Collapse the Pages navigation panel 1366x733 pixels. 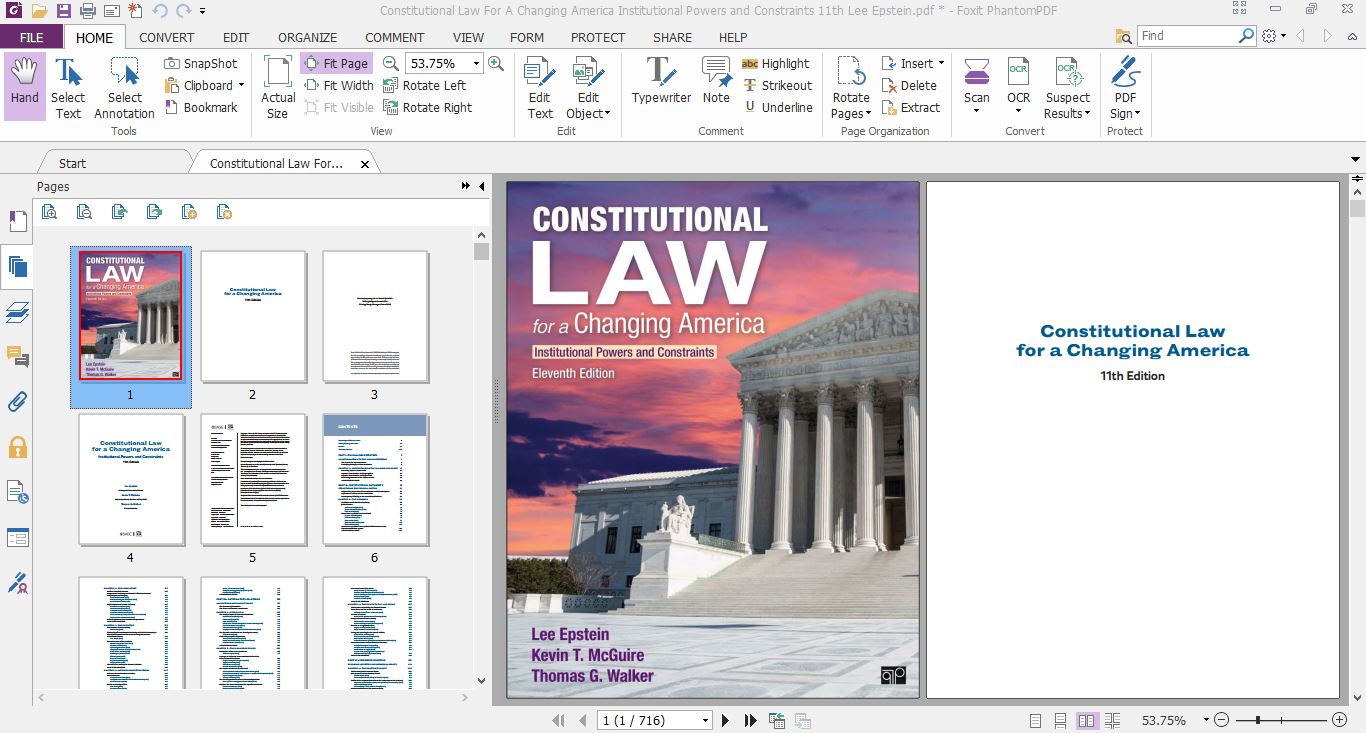tap(481, 186)
